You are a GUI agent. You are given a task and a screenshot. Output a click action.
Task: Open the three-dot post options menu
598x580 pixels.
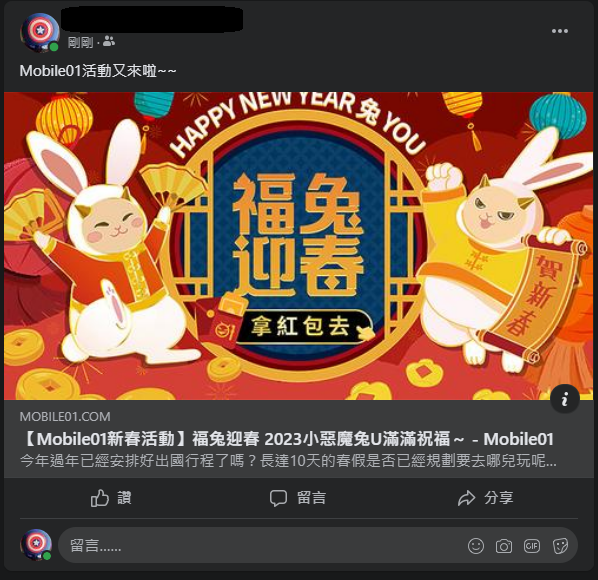pos(559,31)
